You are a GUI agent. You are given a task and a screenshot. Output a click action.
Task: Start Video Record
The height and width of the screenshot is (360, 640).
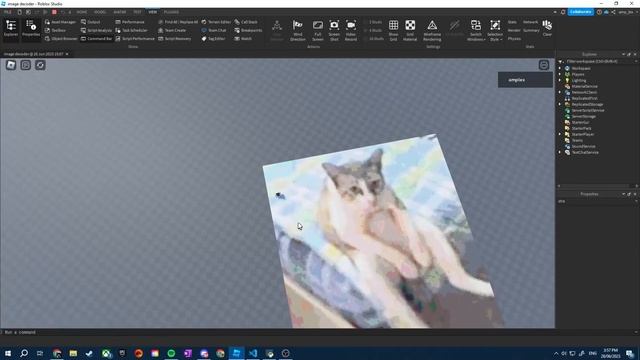click(351, 30)
